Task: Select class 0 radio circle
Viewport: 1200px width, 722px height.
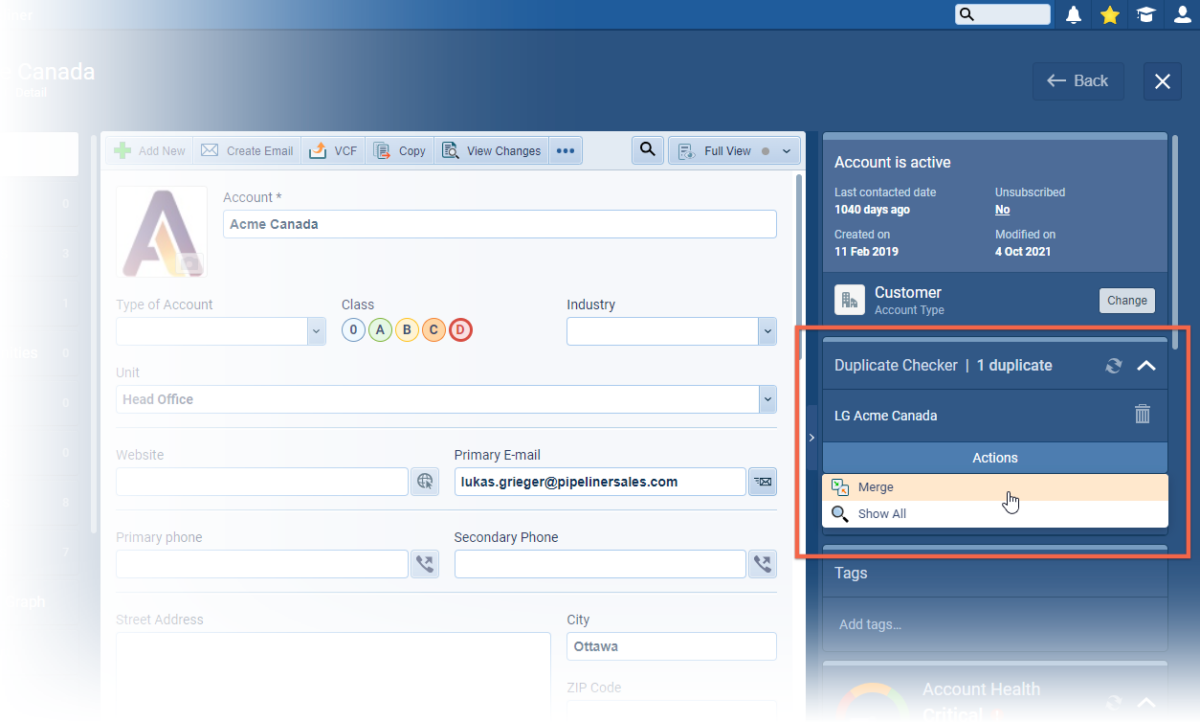Action: pos(353,330)
